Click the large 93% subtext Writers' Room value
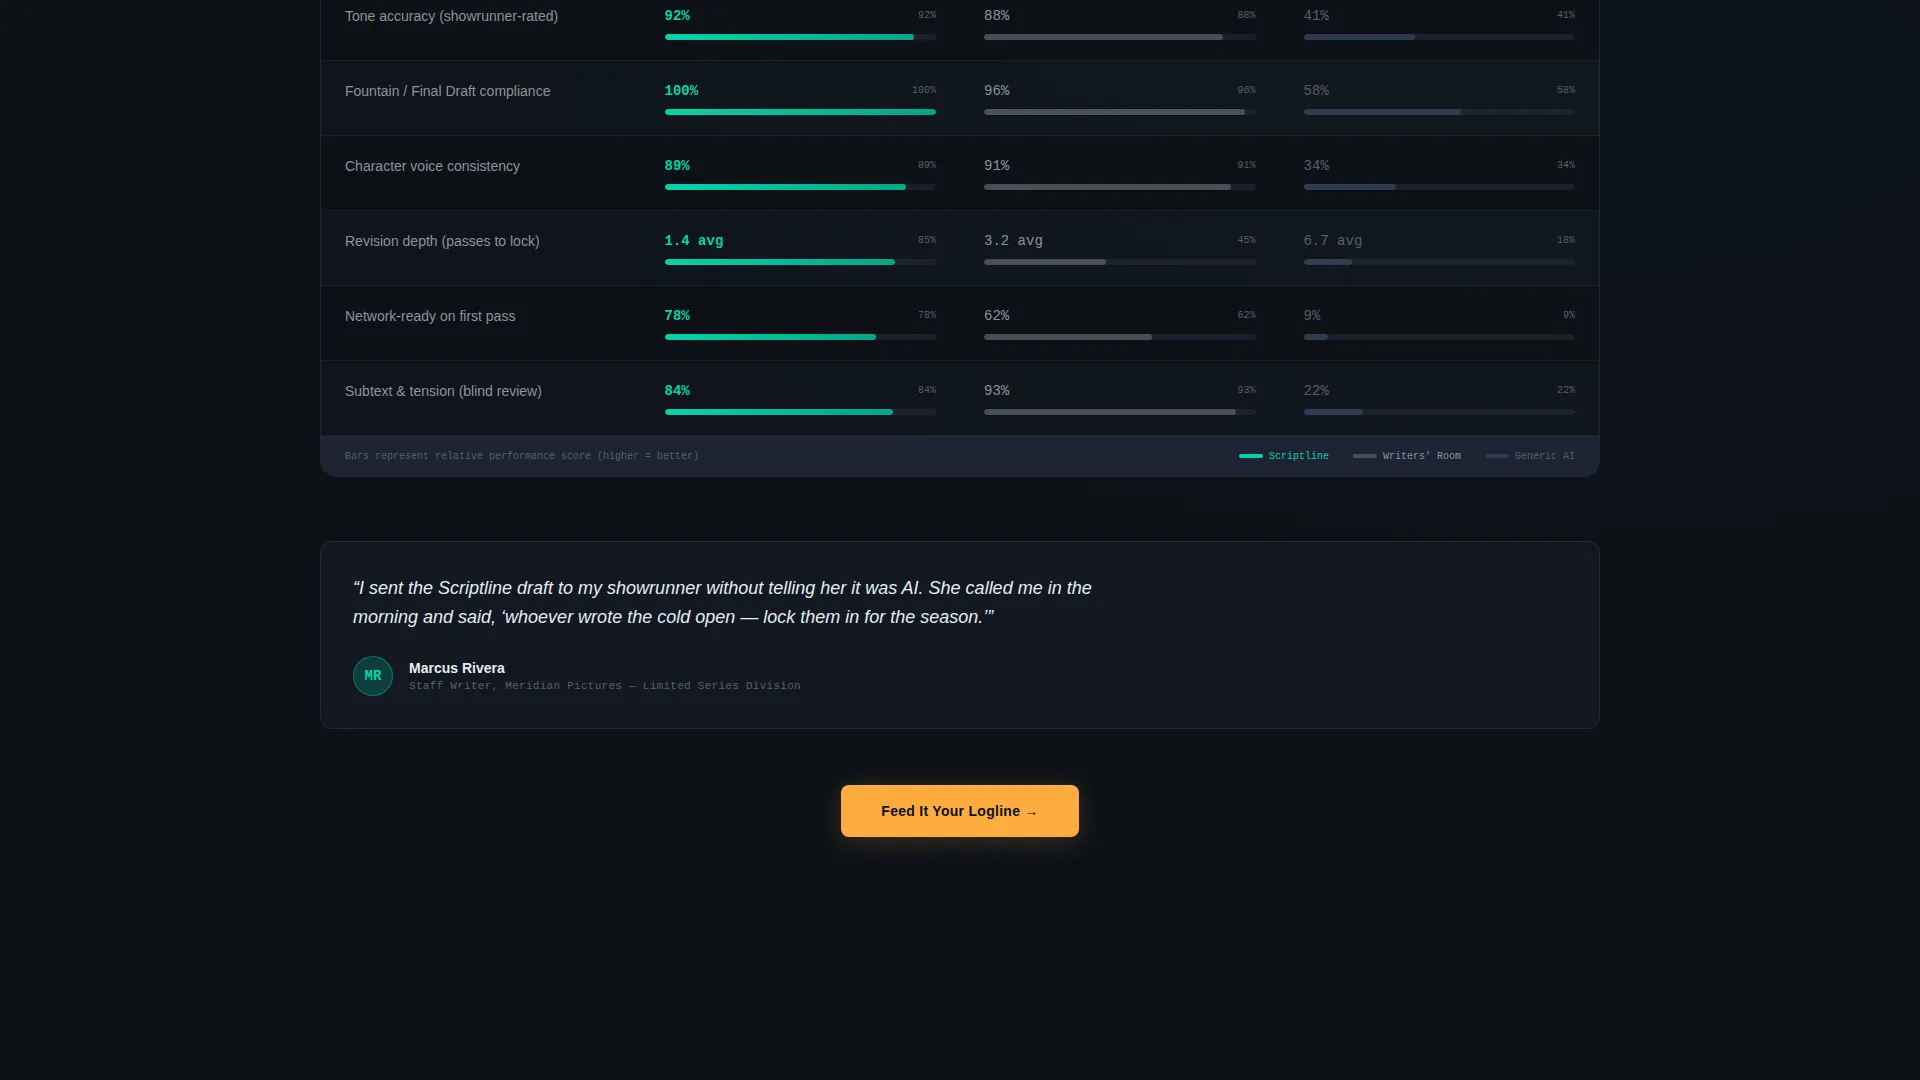Viewport: 1920px width, 1080px height. pos(997,391)
